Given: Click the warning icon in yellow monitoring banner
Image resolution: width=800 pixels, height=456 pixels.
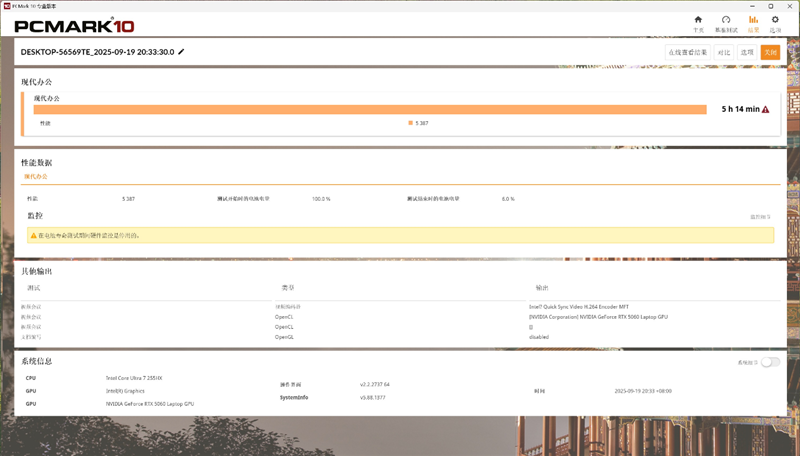Looking at the screenshot, I should click(33, 236).
